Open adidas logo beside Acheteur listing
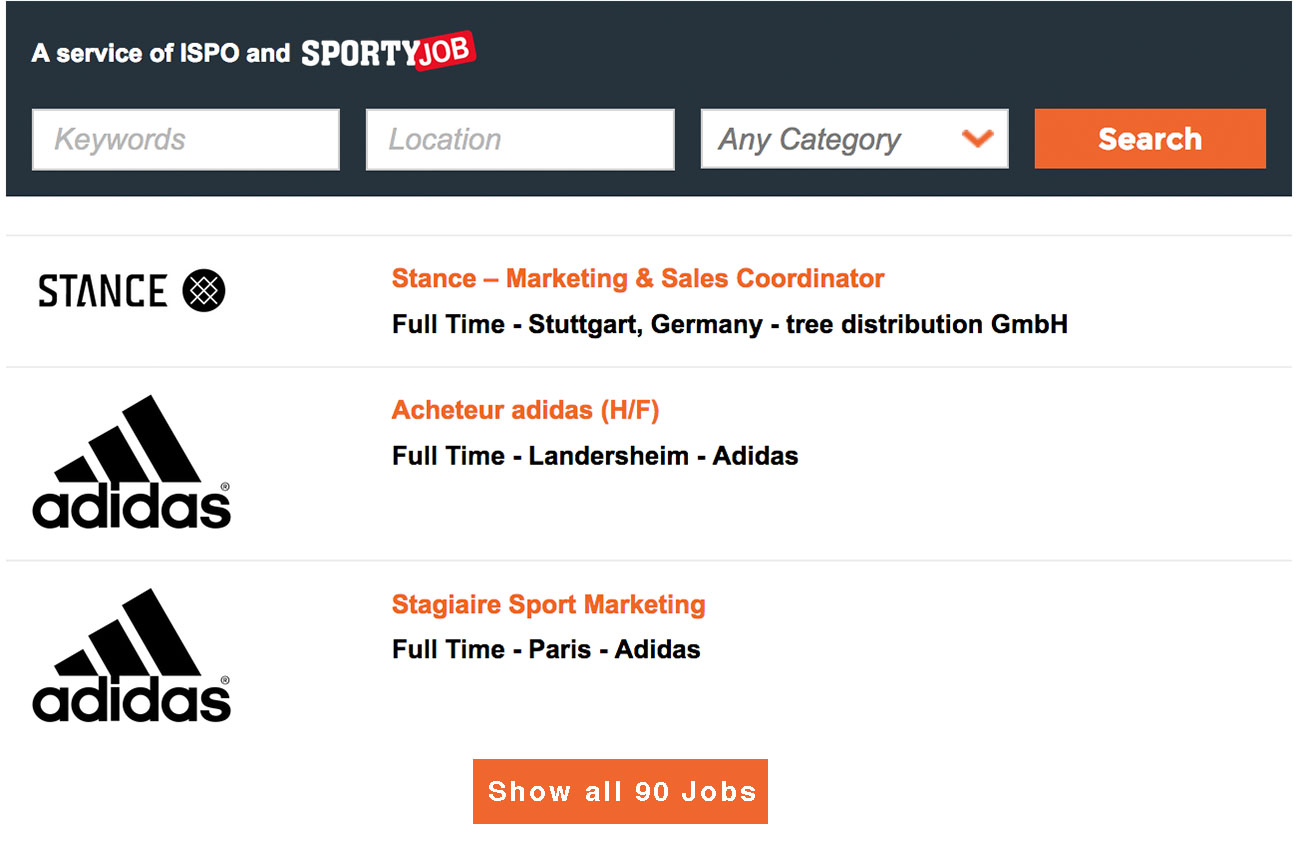This screenshot has width=1296, height=862. (132, 461)
